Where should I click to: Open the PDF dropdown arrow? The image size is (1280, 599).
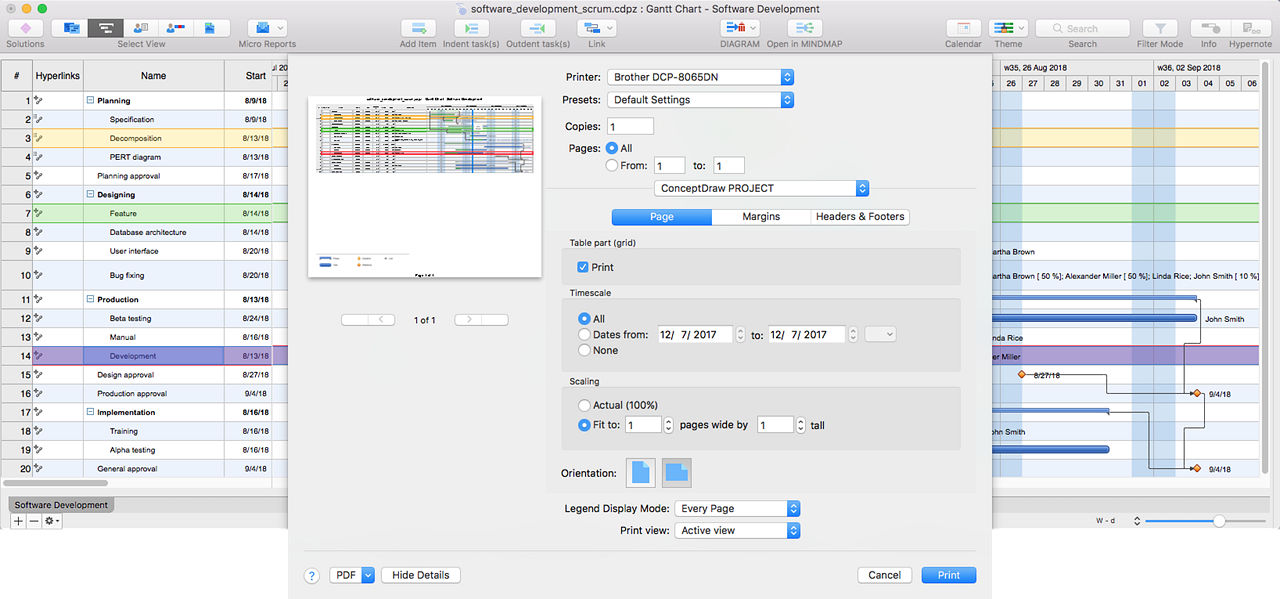tap(368, 575)
